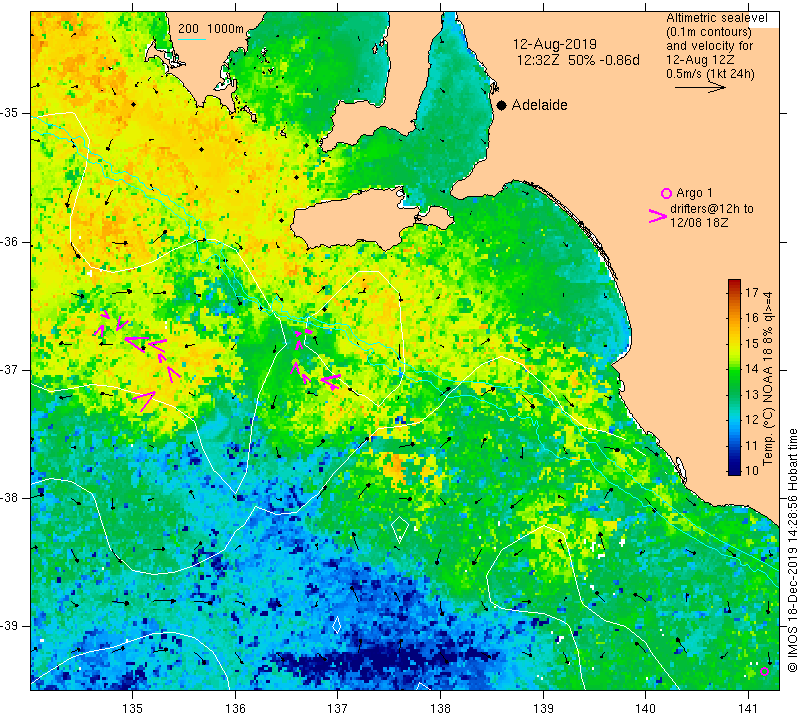
Task: Click the 140 longitude axis label
Action: [645, 708]
